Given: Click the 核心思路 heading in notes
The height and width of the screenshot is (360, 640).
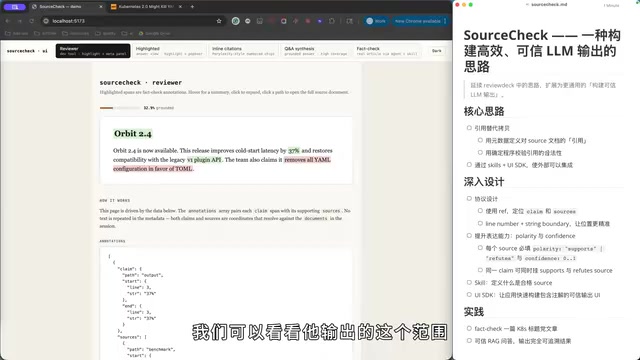Looking at the screenshot, I should point(484,111).
